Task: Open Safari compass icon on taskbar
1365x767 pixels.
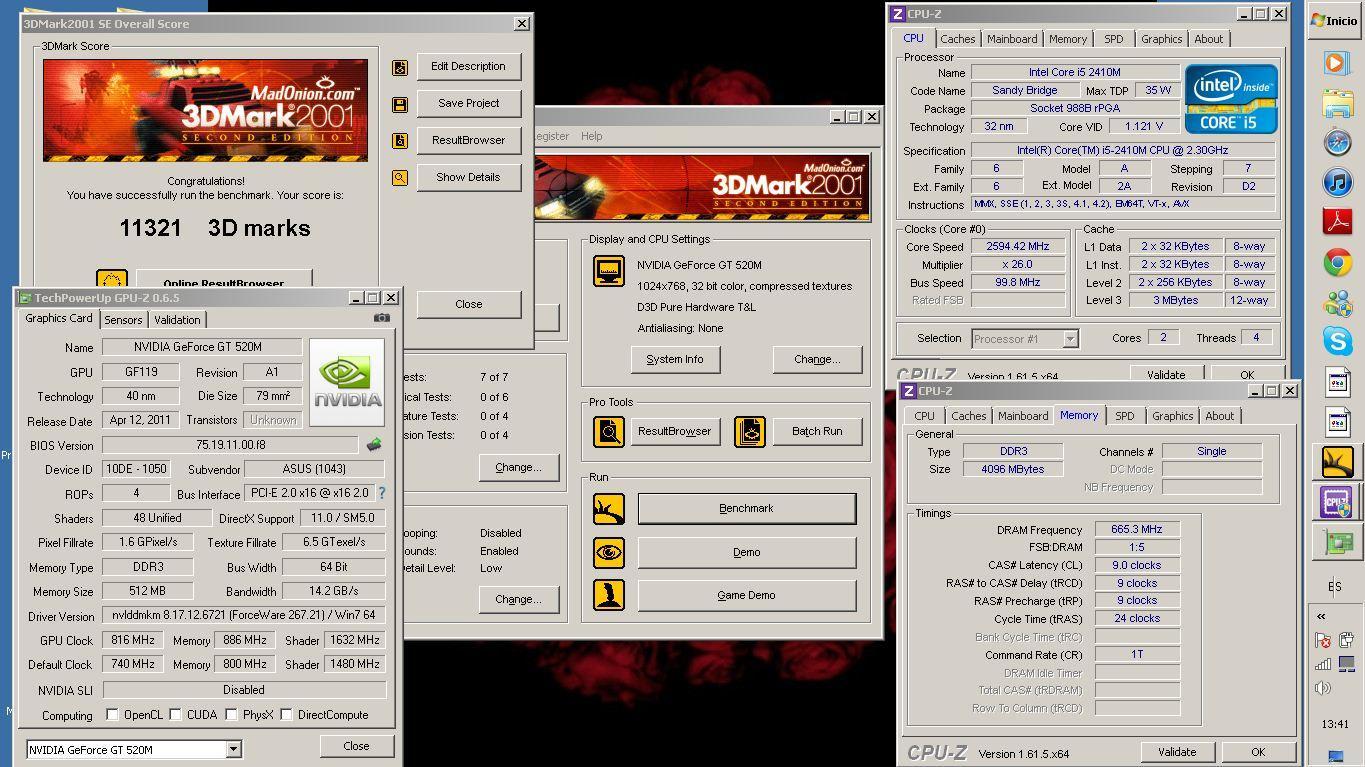Action: pos(1337,142)
